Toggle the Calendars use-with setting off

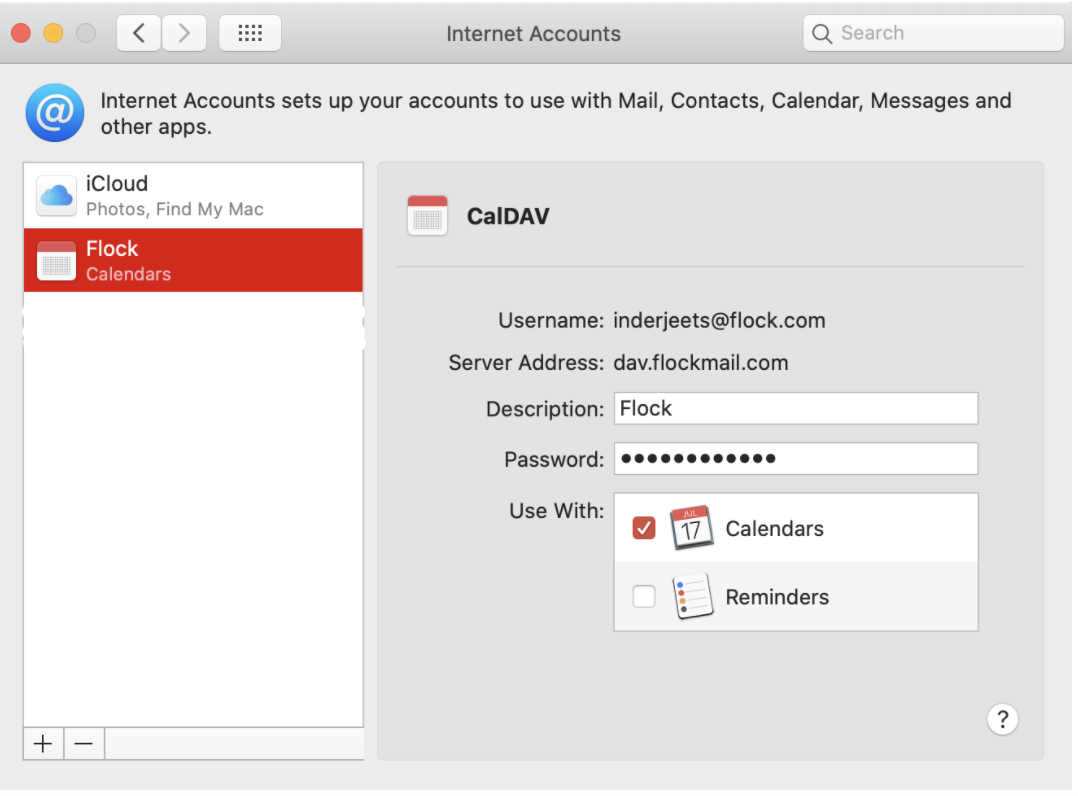point(644,527)
